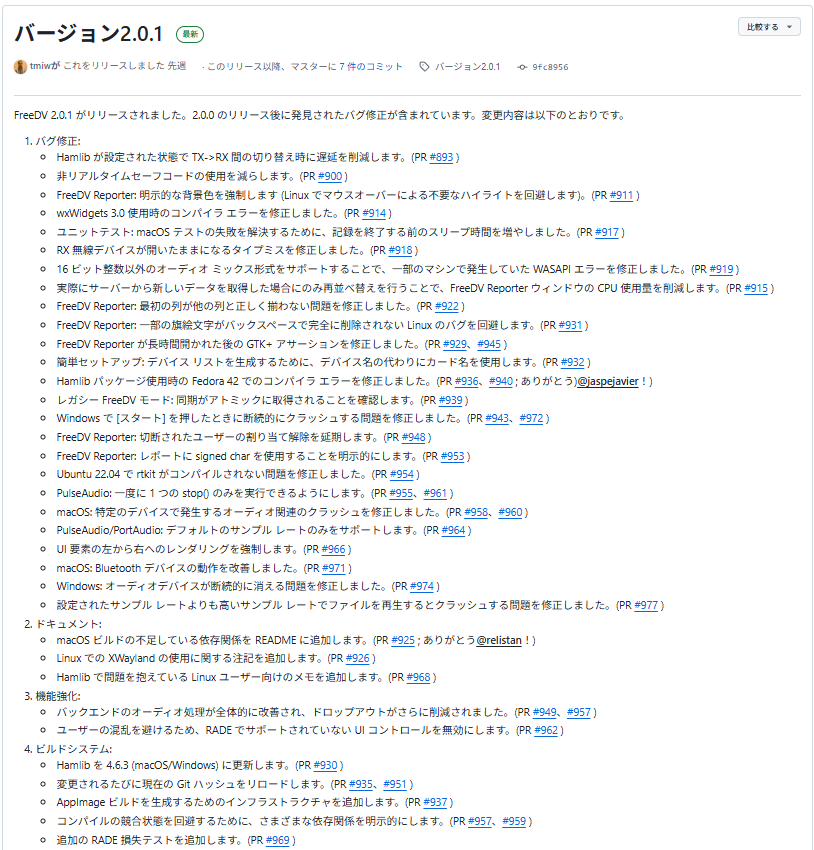Click tmiw's avatar image
The width and height of the screenshot is (814, 850).
(x=21, y=67)
